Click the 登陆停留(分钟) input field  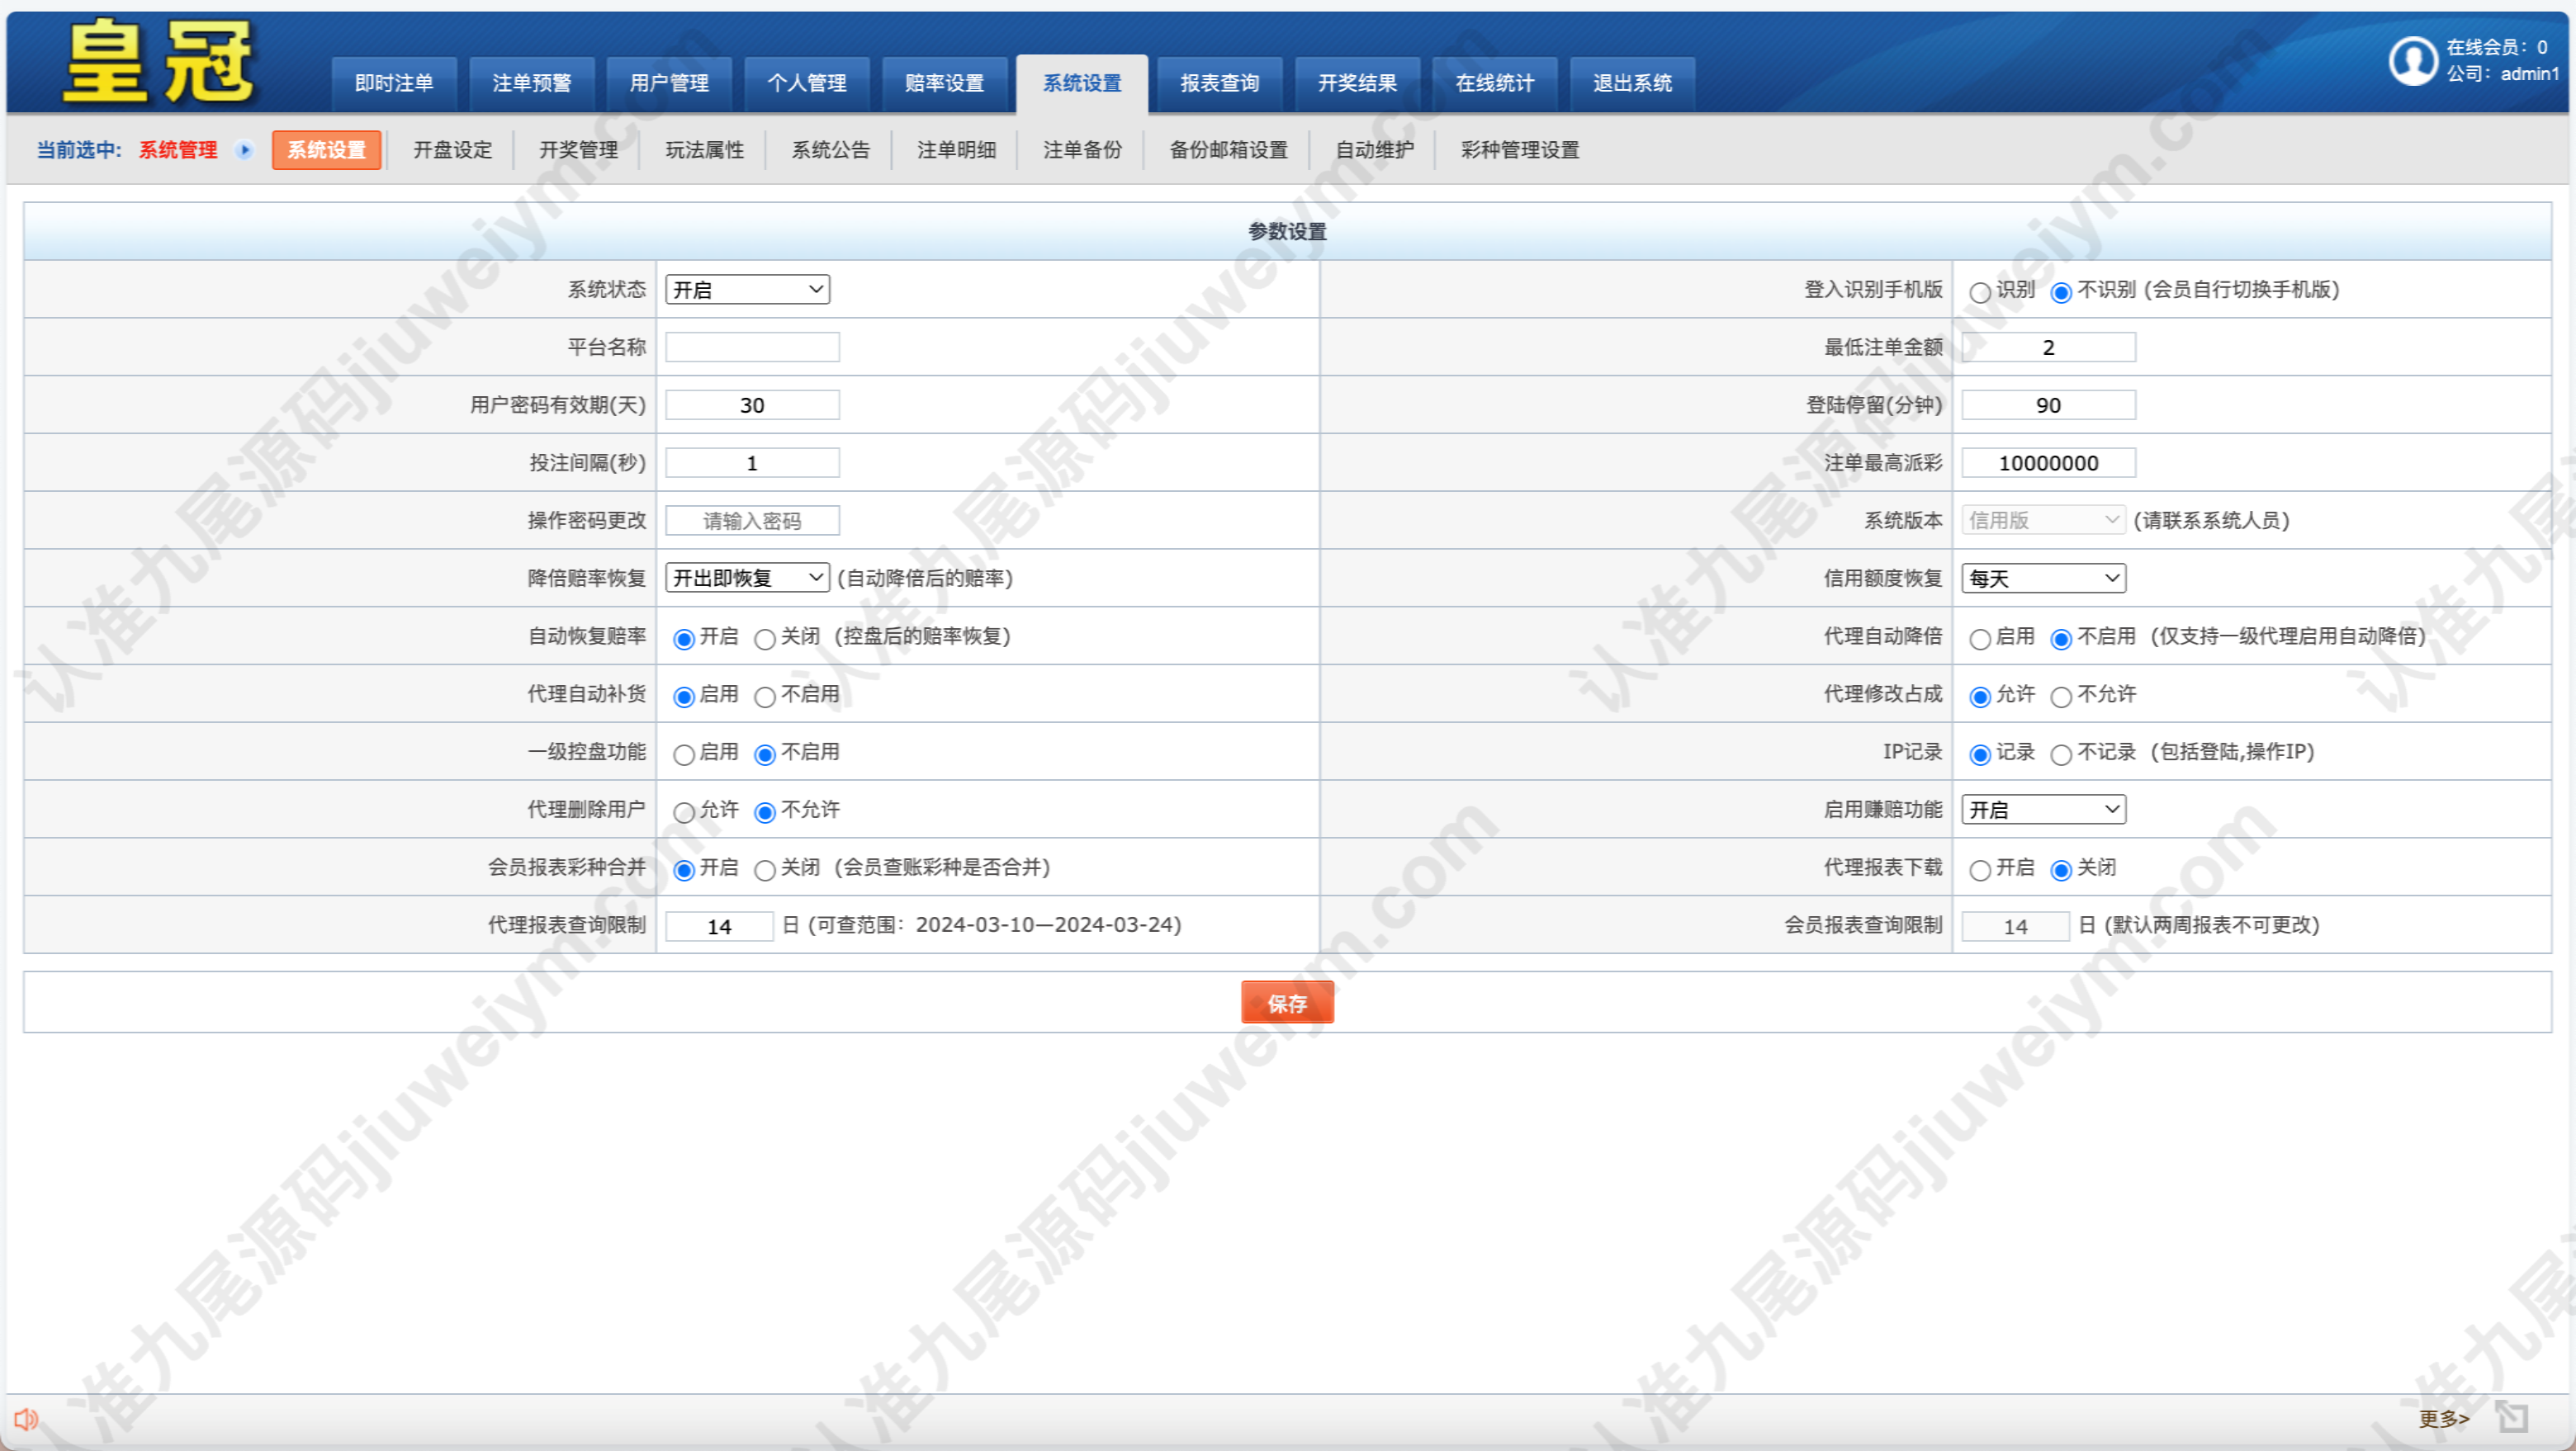pyautogui.click(x=2048, y=405)
